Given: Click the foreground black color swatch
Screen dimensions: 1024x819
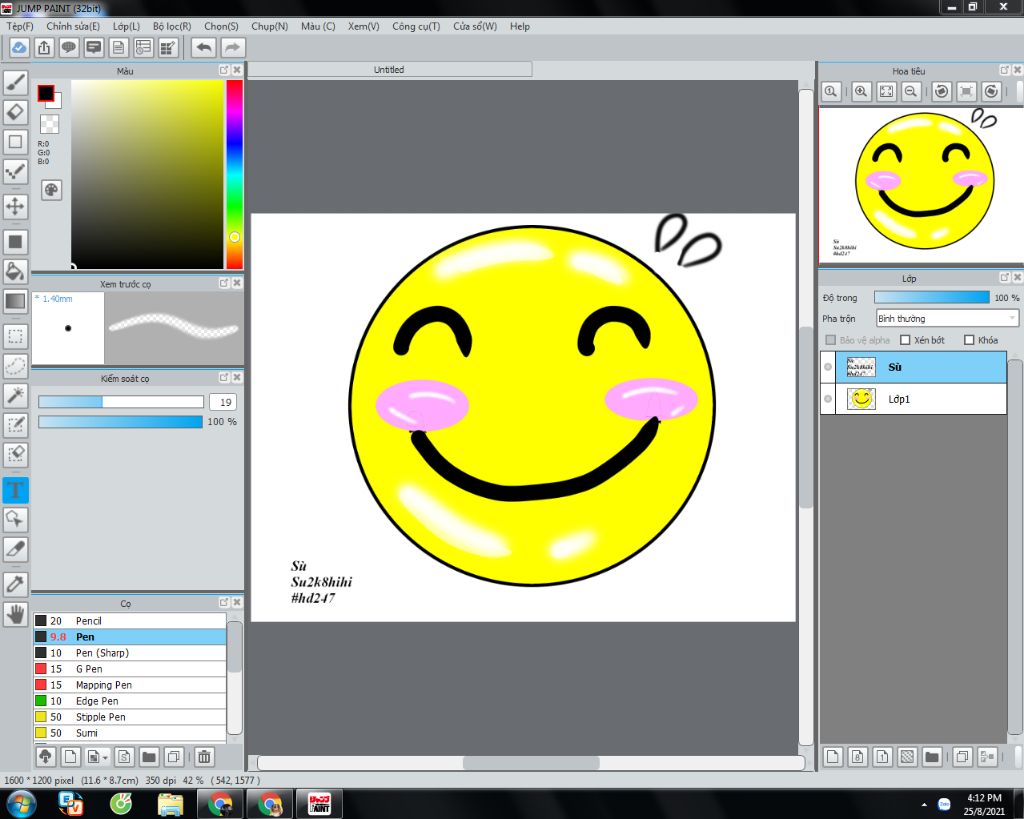Looking at the screenshot, I should coord(45,93).
